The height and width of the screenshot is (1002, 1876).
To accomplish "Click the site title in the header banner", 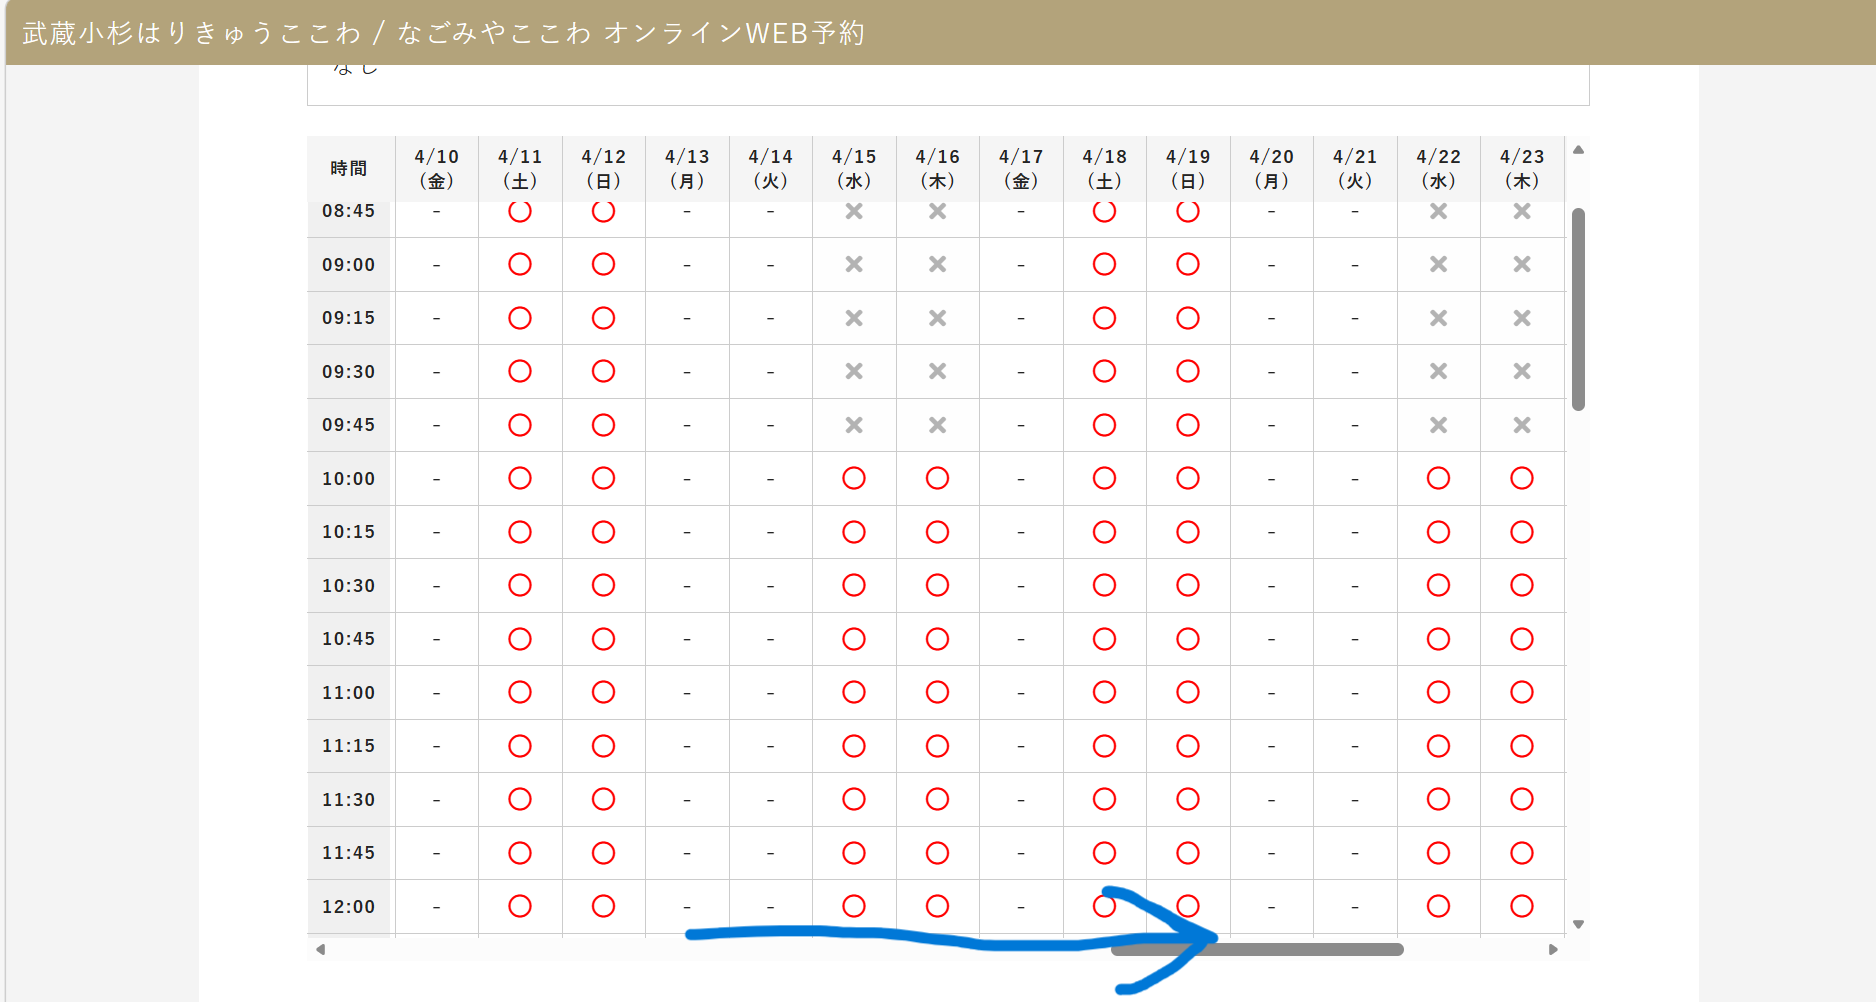I will coord(443,33).
